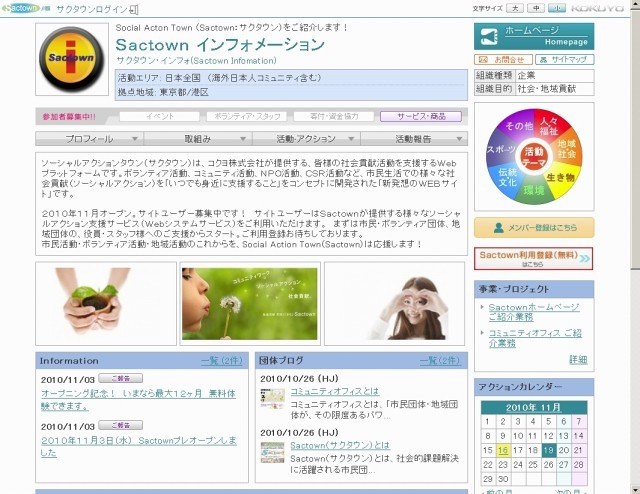Click the vertical scrollbar thumb
Screen dimensions: 640x494
point(635,139)
